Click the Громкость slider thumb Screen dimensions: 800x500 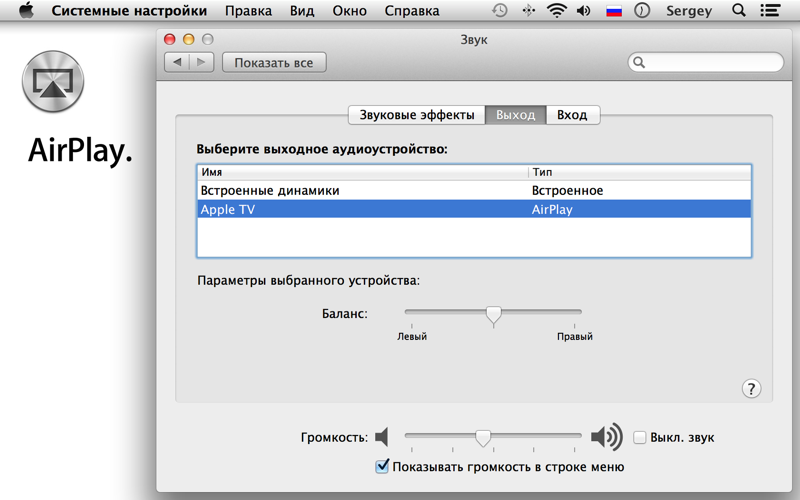483,438
